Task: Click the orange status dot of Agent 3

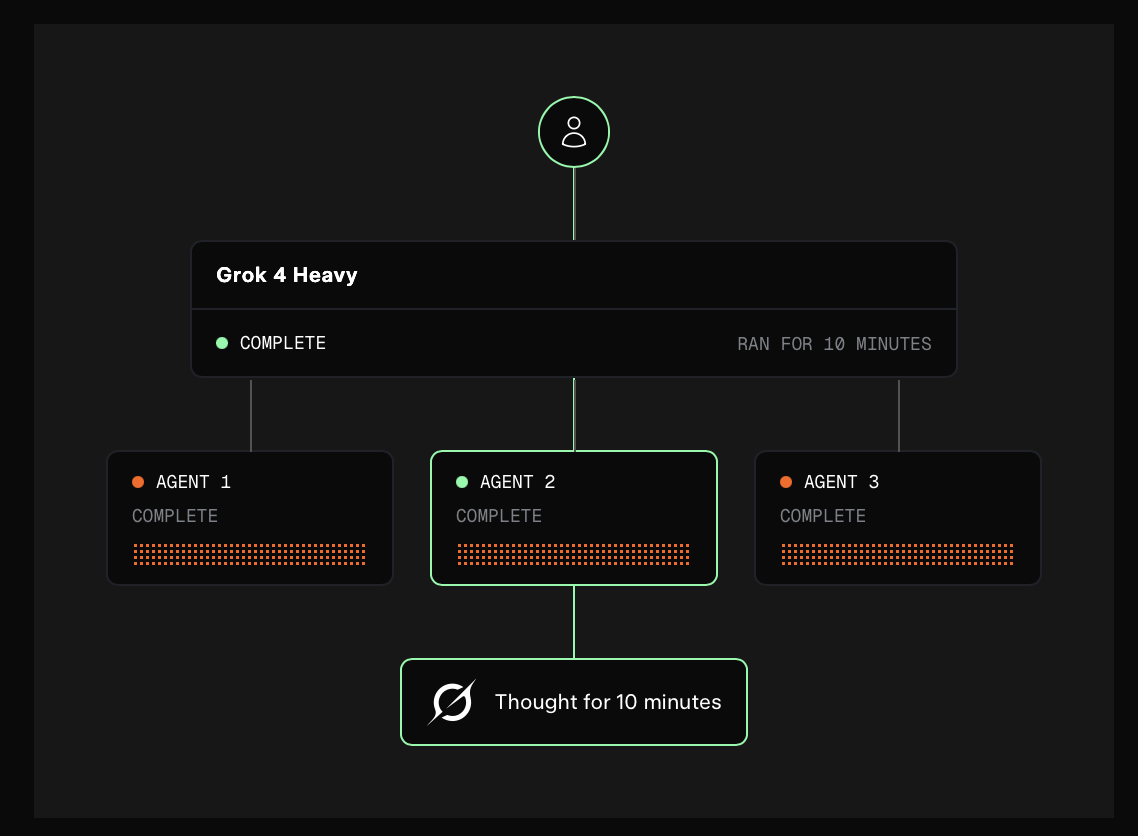Action: (x=786, y=482)
